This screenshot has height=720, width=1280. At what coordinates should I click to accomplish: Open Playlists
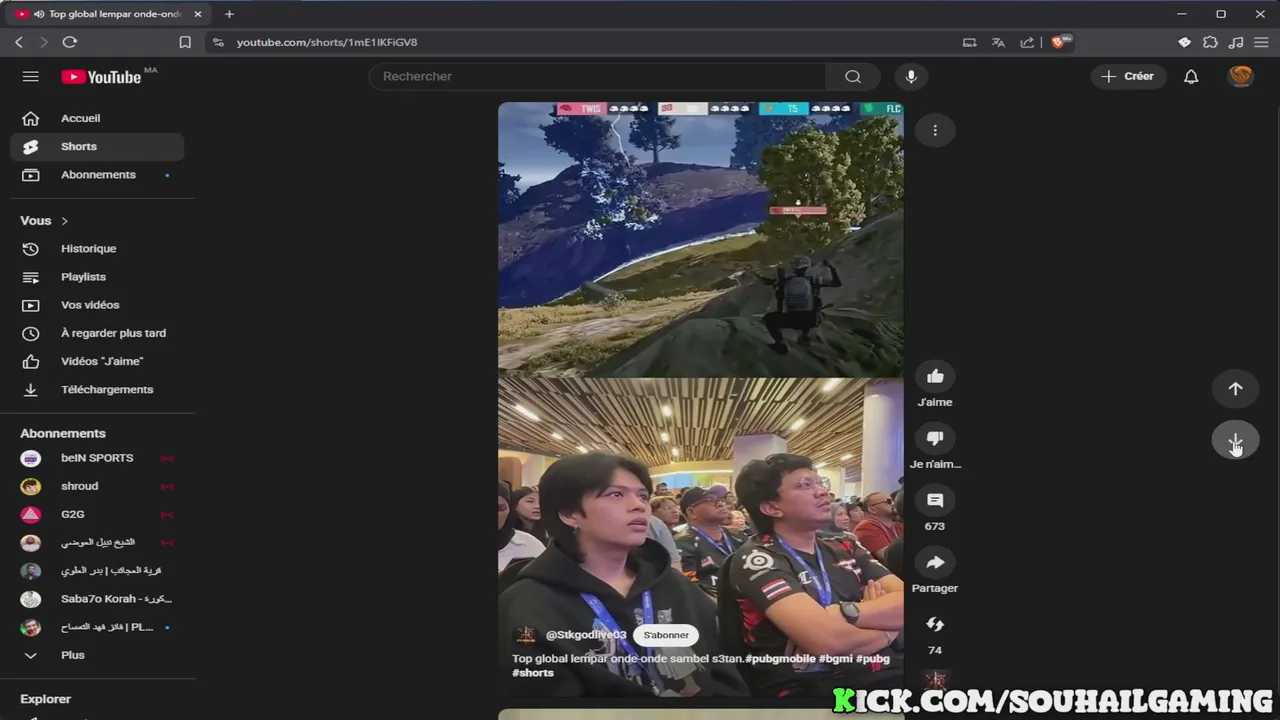[x=98, y=277]
